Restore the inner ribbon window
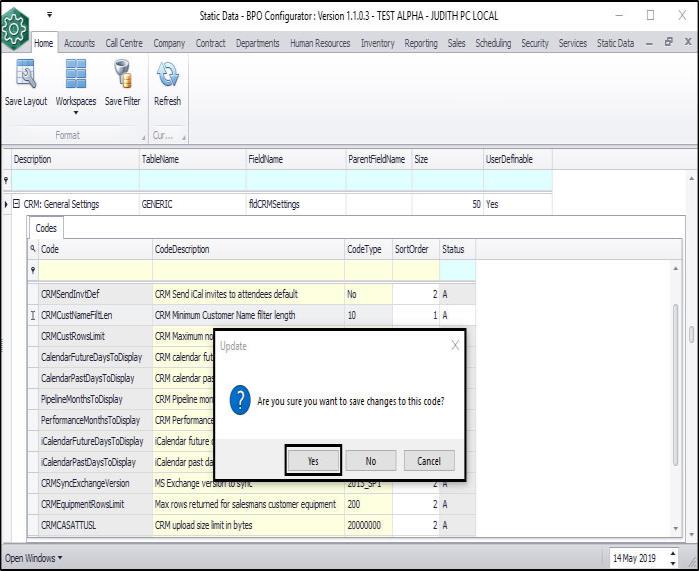699x571 pixels. pos(668,42)
